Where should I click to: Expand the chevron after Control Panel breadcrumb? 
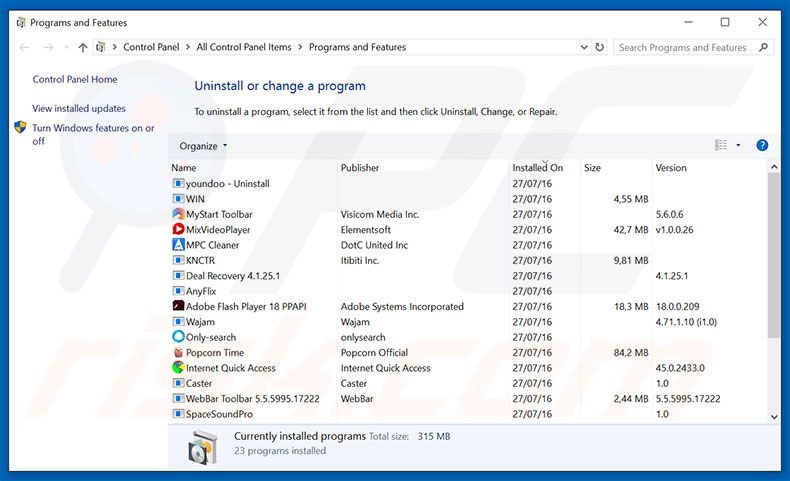click(x=187, y=47)
